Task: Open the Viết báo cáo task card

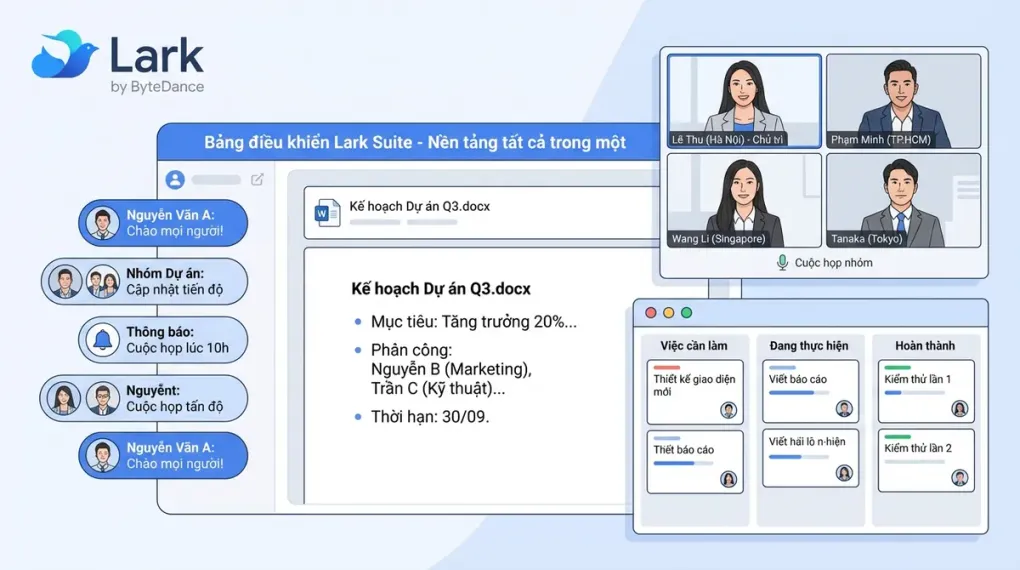Action: click(x=811, y=391)
